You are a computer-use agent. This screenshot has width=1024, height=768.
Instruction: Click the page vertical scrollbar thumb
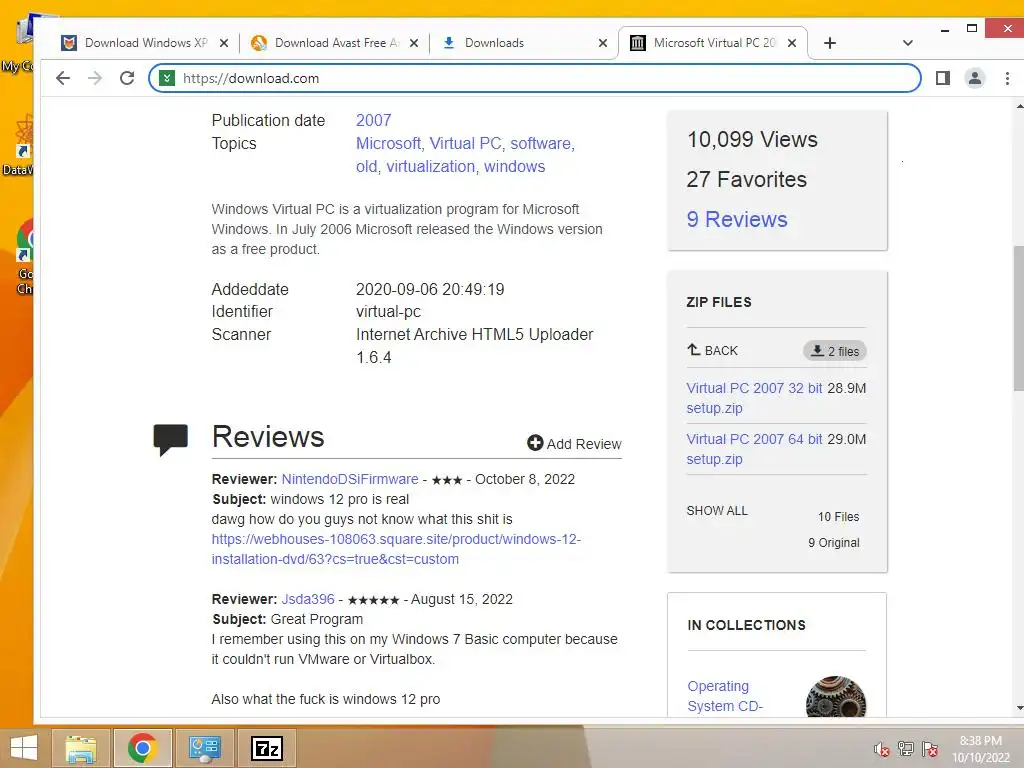point(1019,318)
